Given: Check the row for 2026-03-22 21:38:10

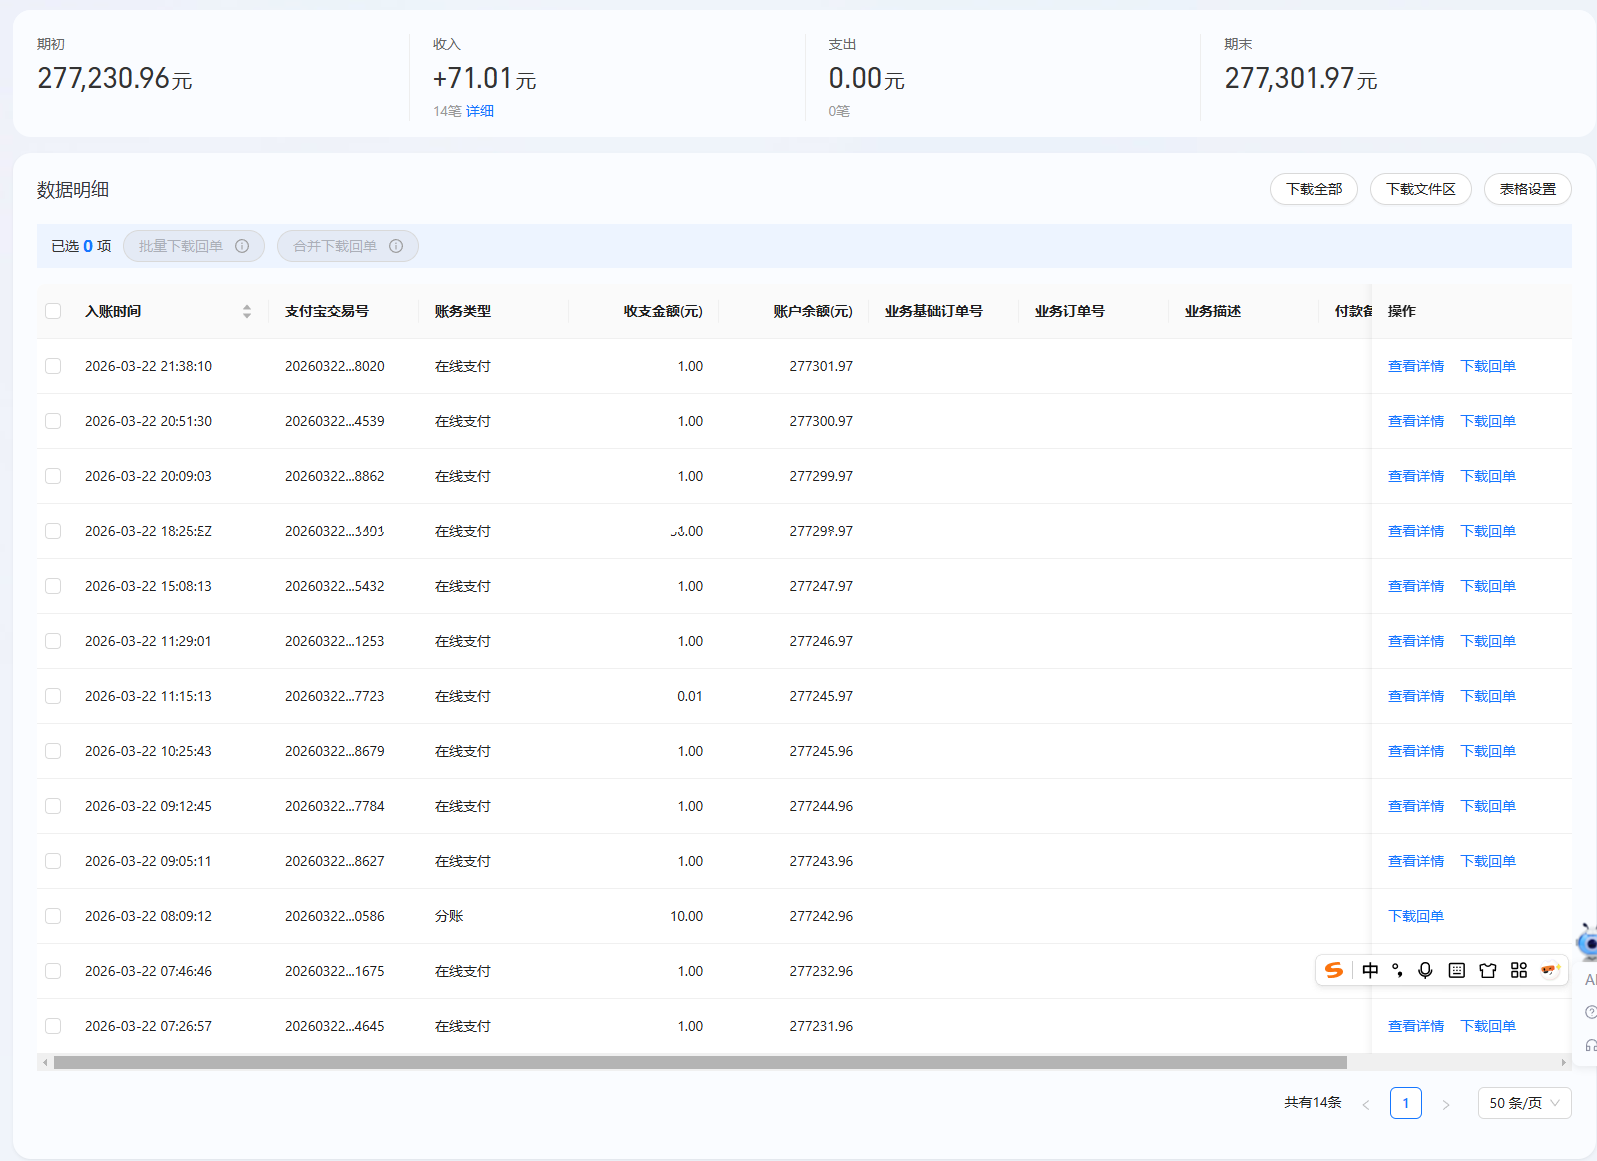Looking at the screenshot, I should click(x=53, y=366).
